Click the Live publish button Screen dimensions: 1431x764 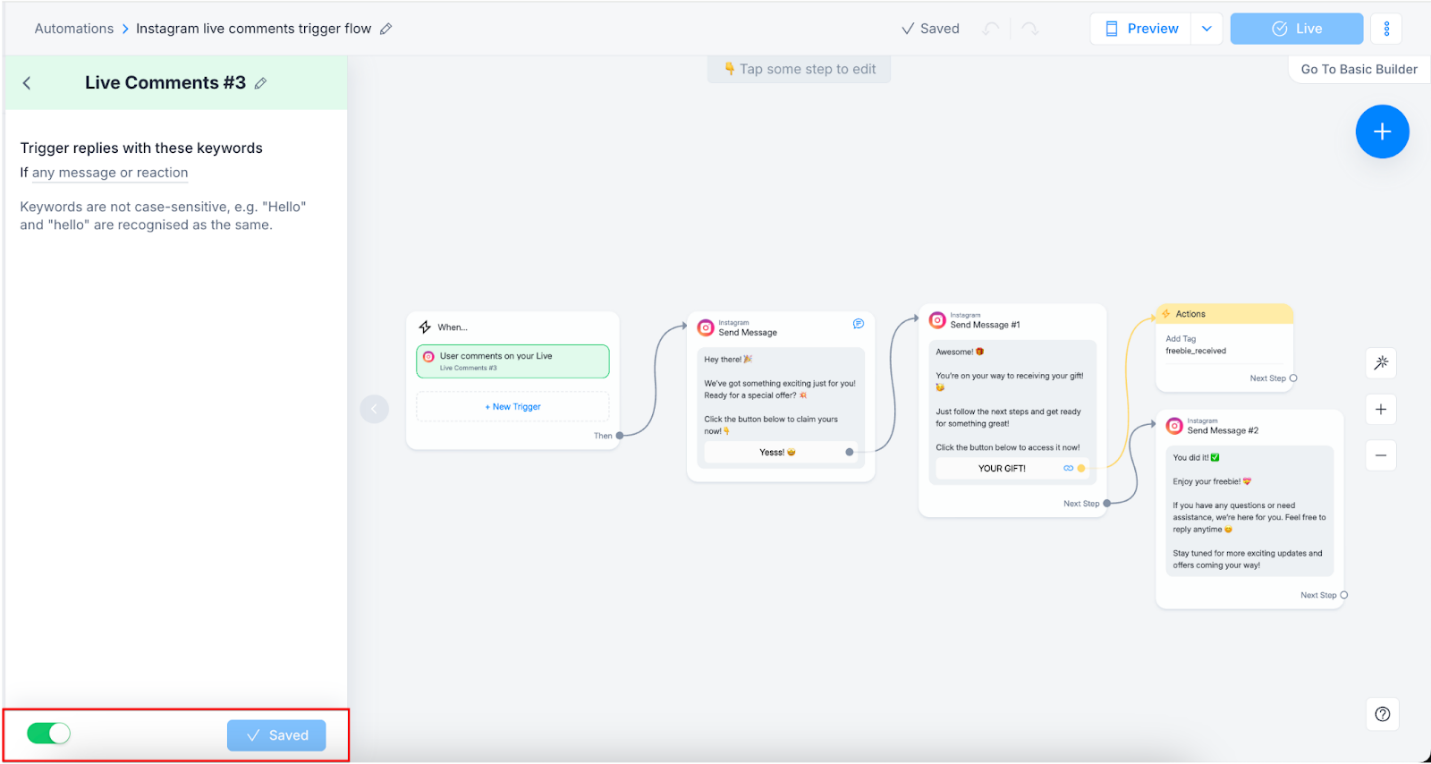[1296, 29]
